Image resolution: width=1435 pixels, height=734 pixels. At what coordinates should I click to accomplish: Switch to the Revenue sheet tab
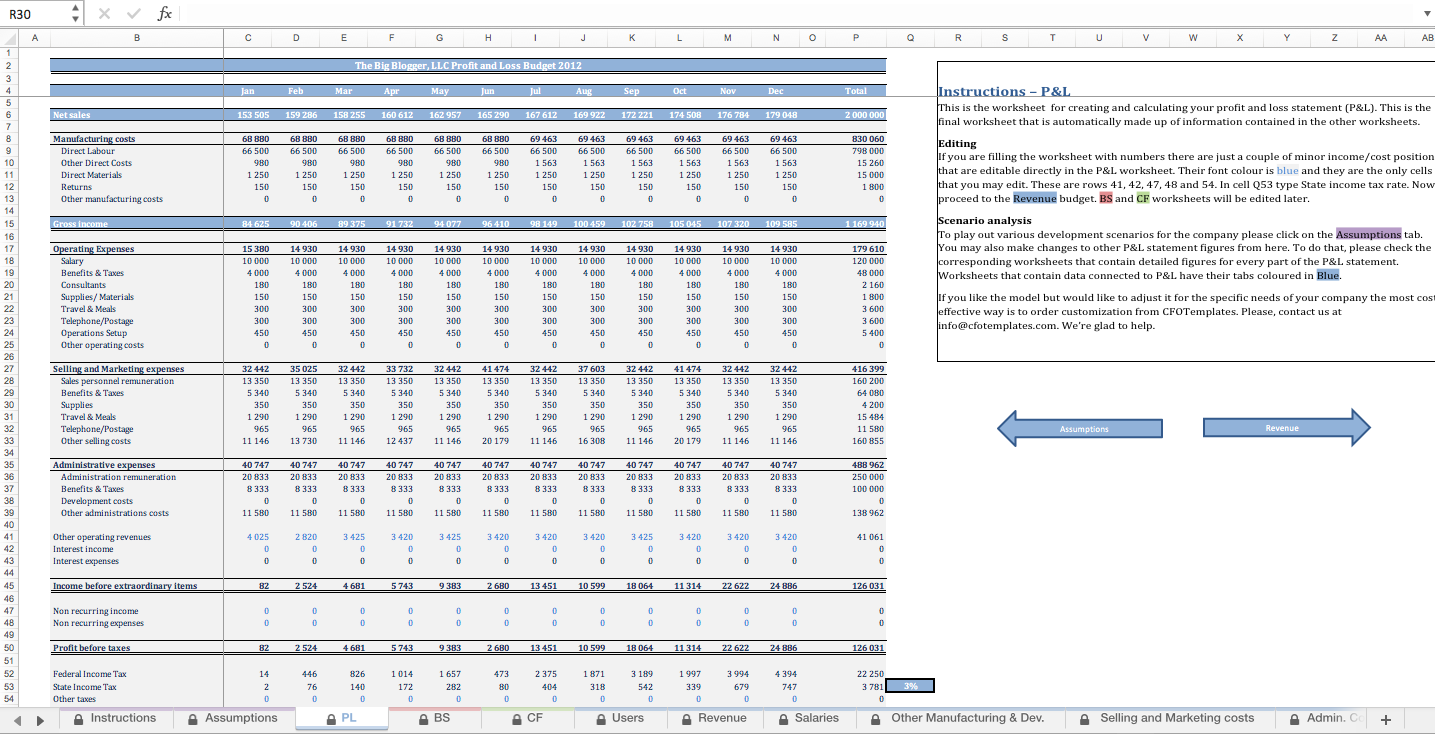[x=715, y=718]
